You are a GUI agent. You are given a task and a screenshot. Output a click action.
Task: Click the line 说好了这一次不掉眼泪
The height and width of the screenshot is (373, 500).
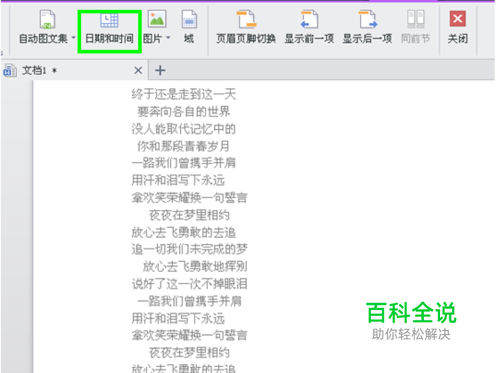pos(189,284)
